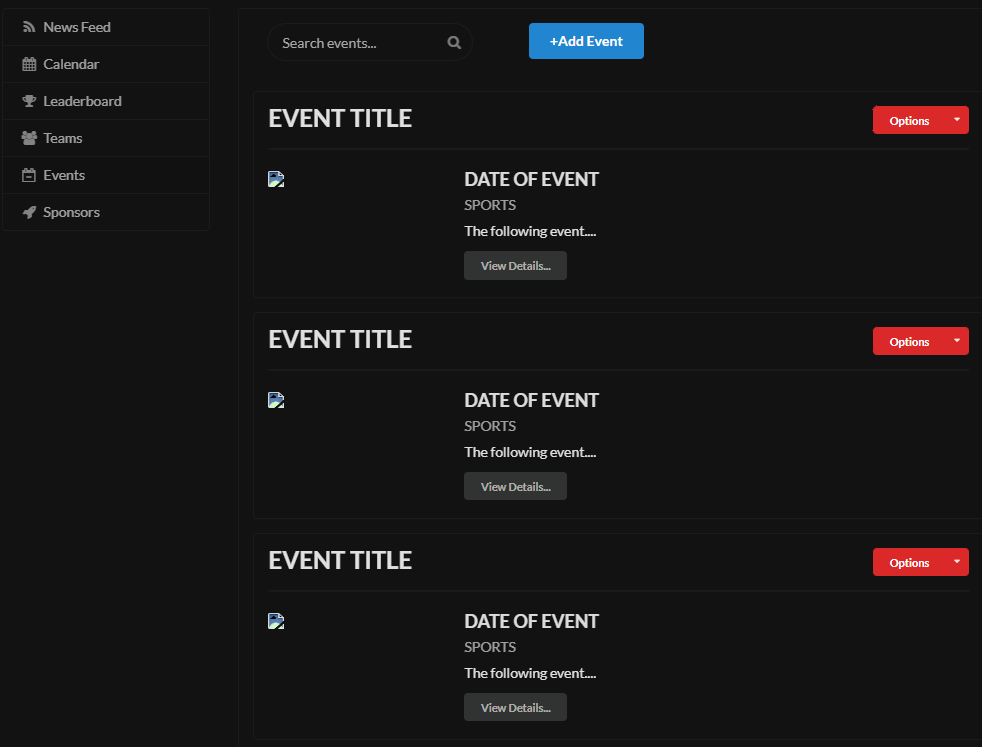Expand the second event's Options dropdown arrow
982x747 pixels.
coord(956,341)
